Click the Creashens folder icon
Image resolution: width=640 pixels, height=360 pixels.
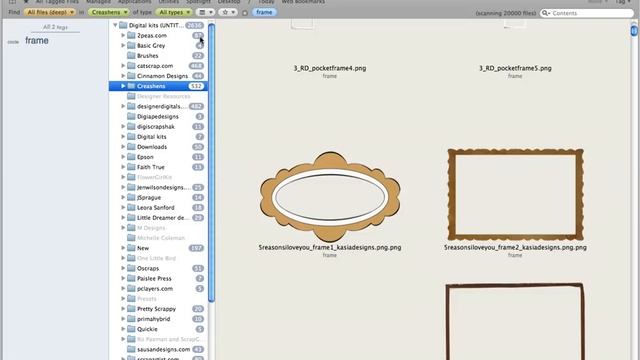pyautogui.click(x=131, y=86)
